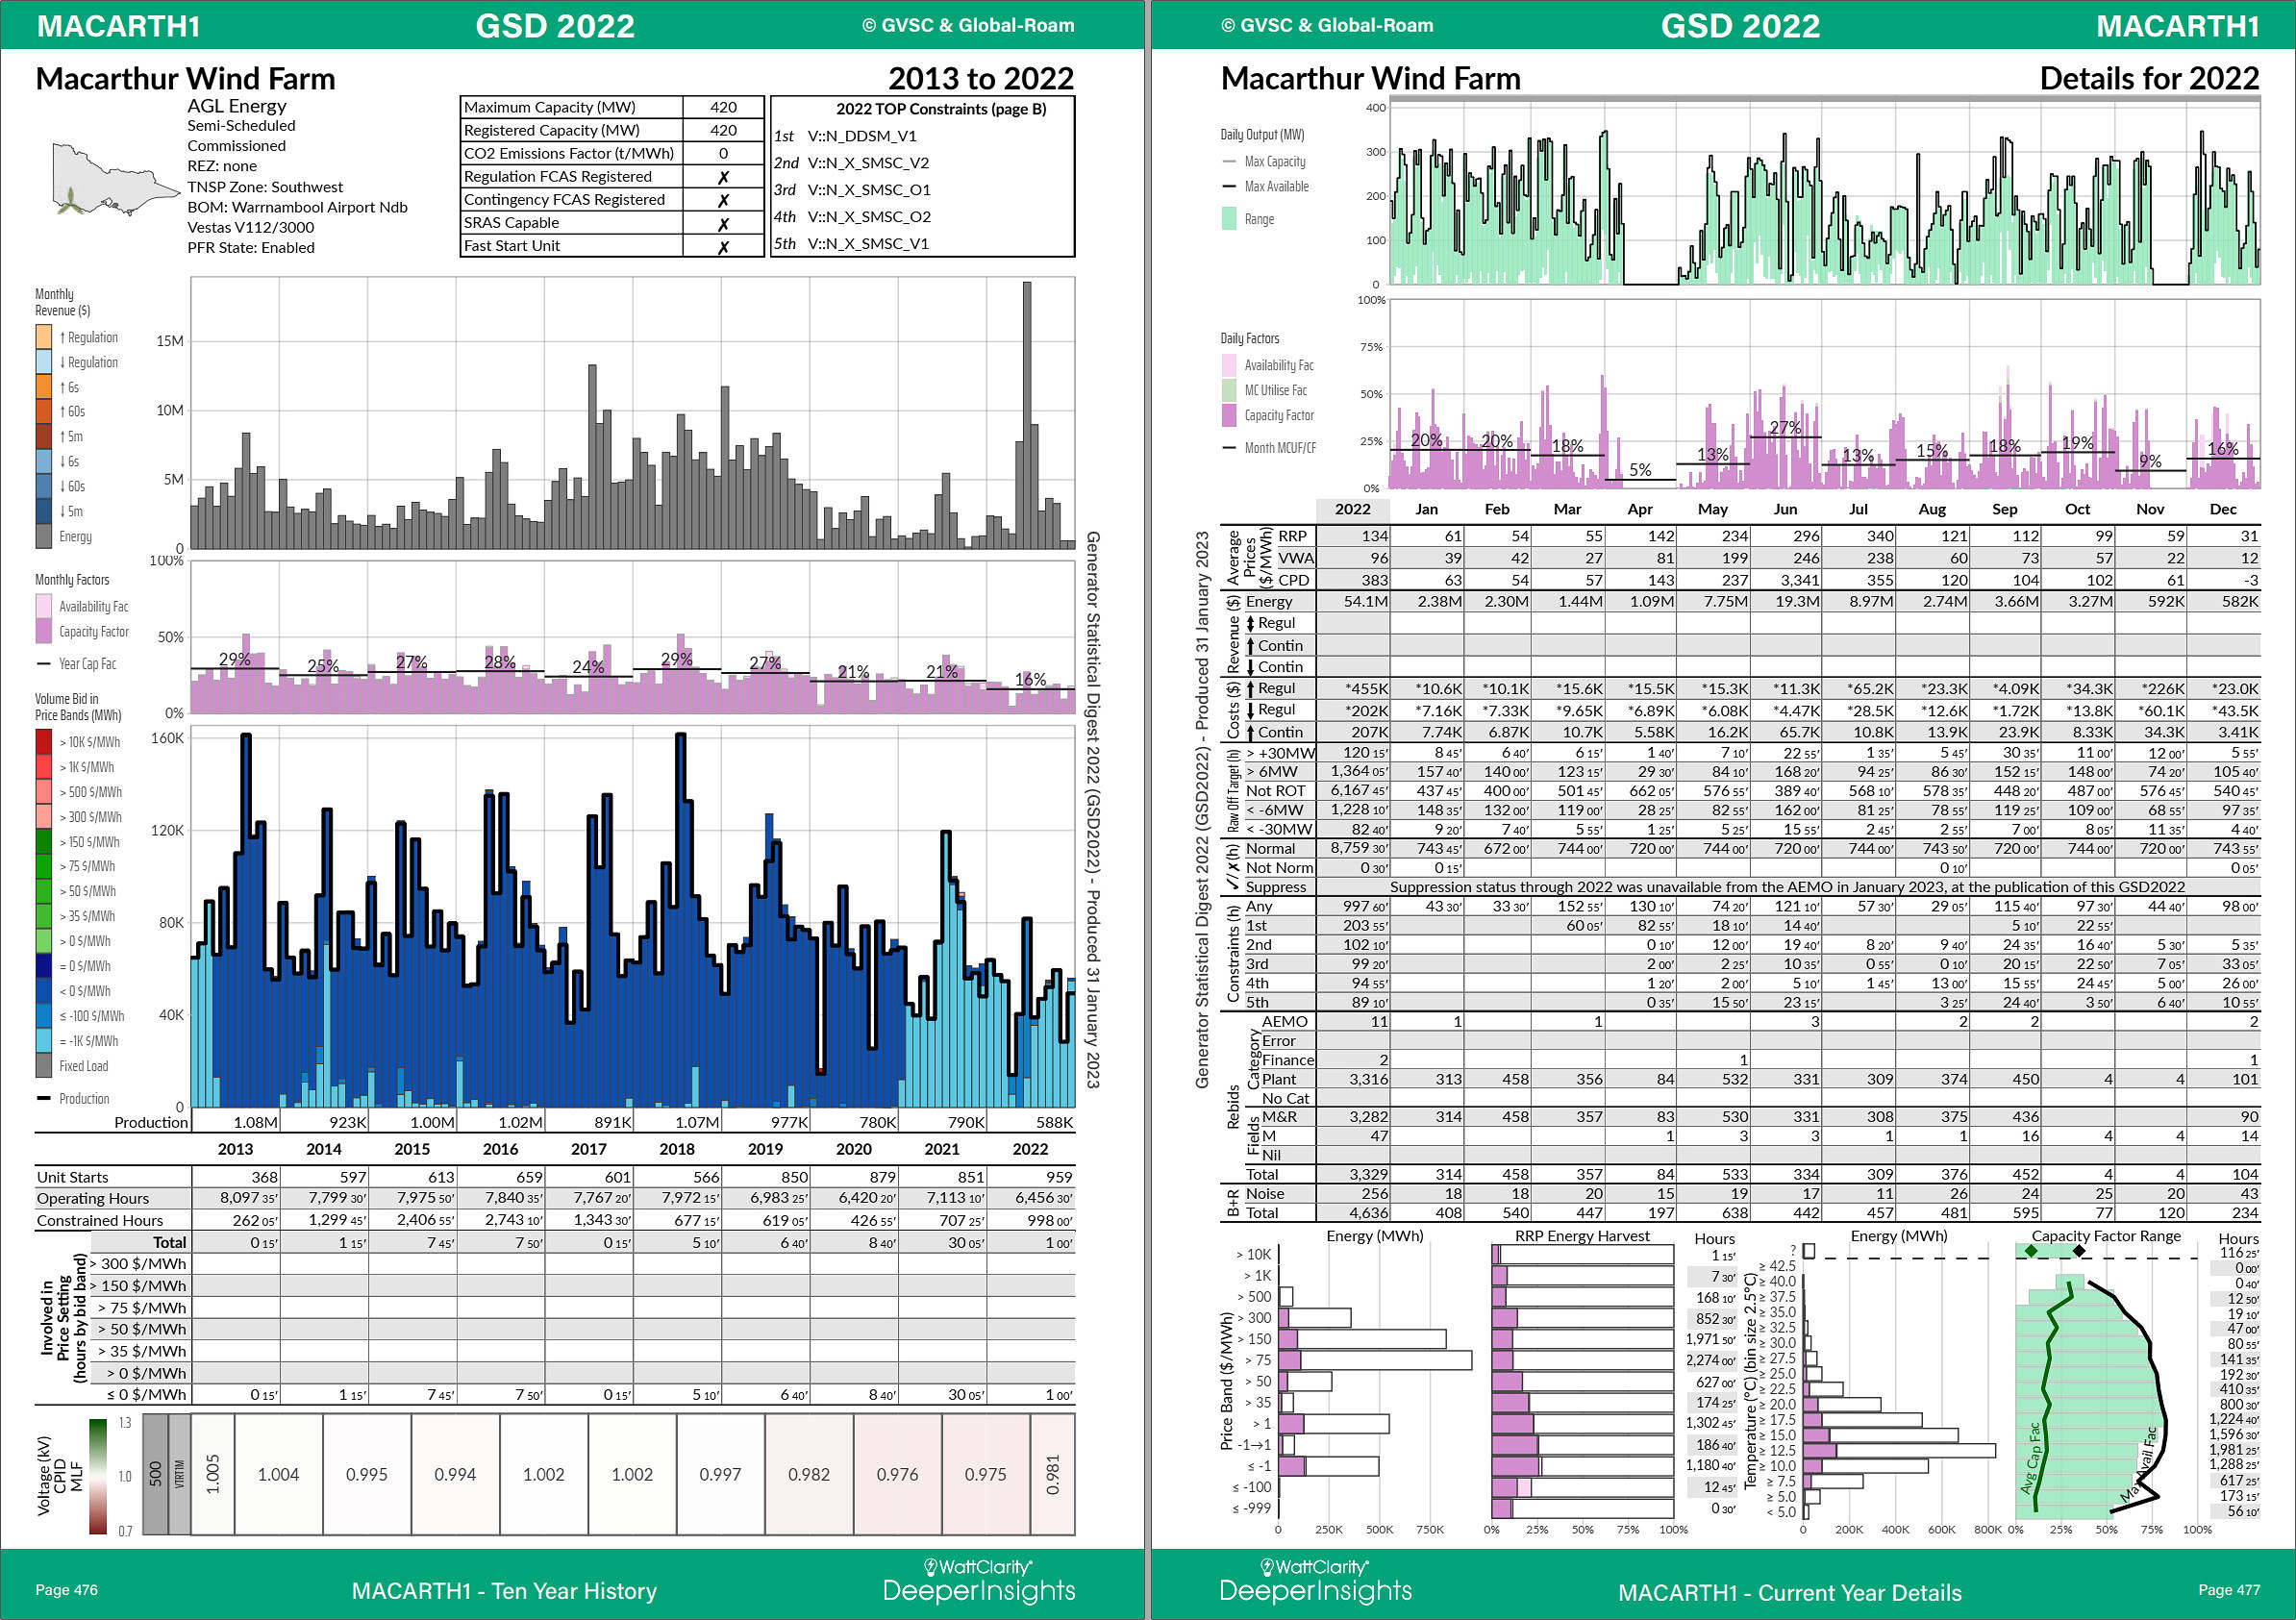Click the 2013 year column label

click(x=236, y=1149)
